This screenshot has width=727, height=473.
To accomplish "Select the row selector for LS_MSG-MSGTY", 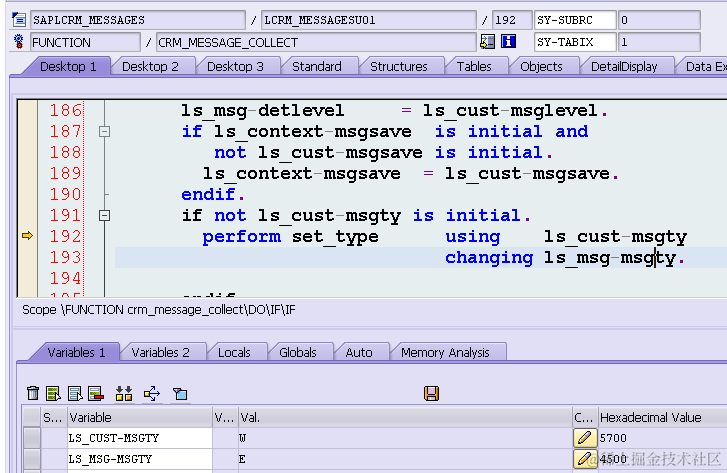I will coord(32,459).
